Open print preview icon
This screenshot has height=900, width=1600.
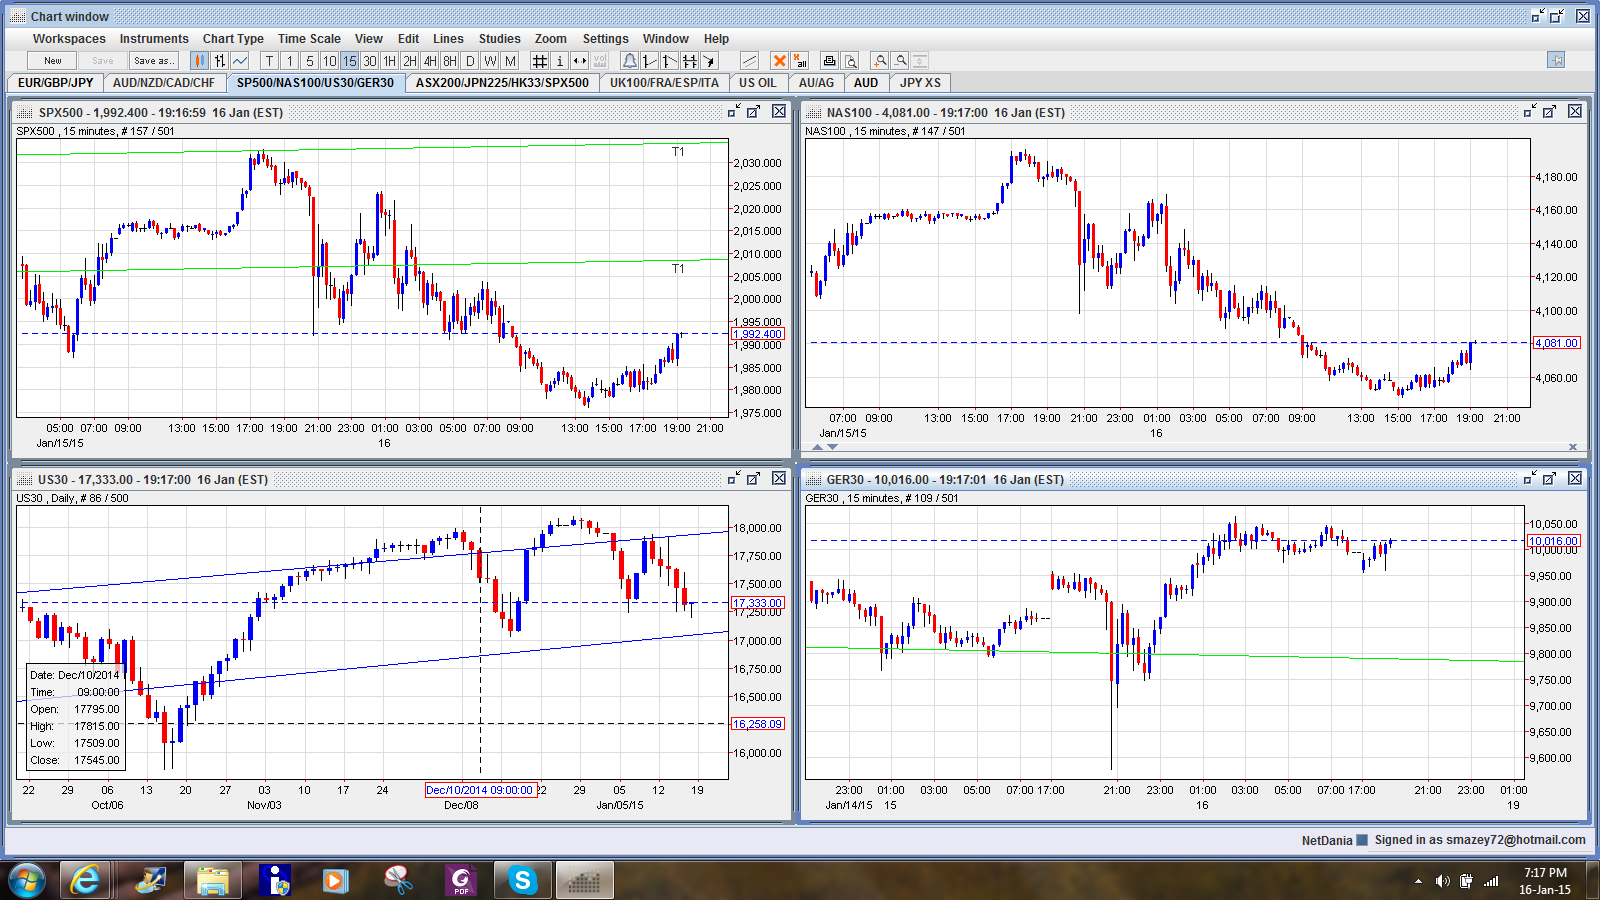[850, 61]
